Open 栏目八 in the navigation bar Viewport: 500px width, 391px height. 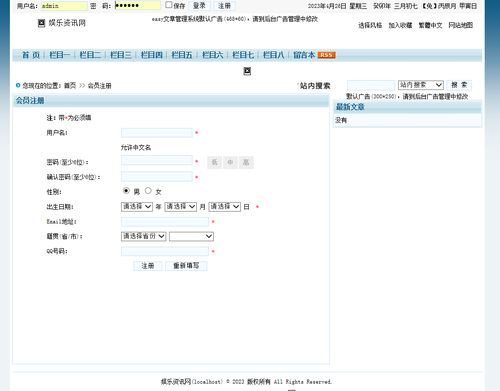click(274, 55)
